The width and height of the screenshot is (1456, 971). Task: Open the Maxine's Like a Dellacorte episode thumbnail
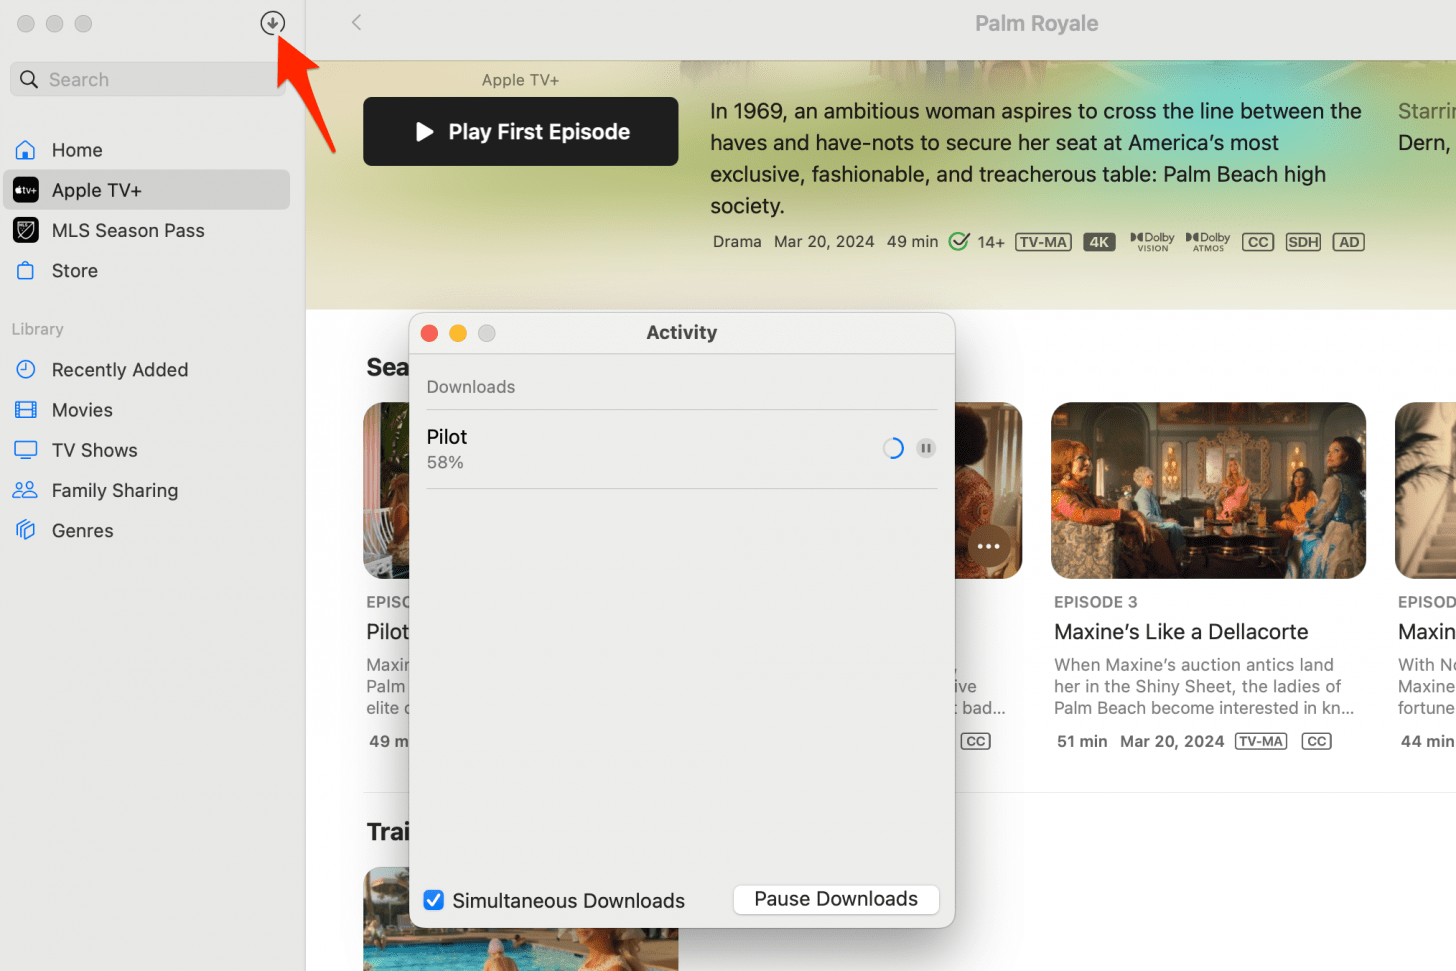(1208, 490)
